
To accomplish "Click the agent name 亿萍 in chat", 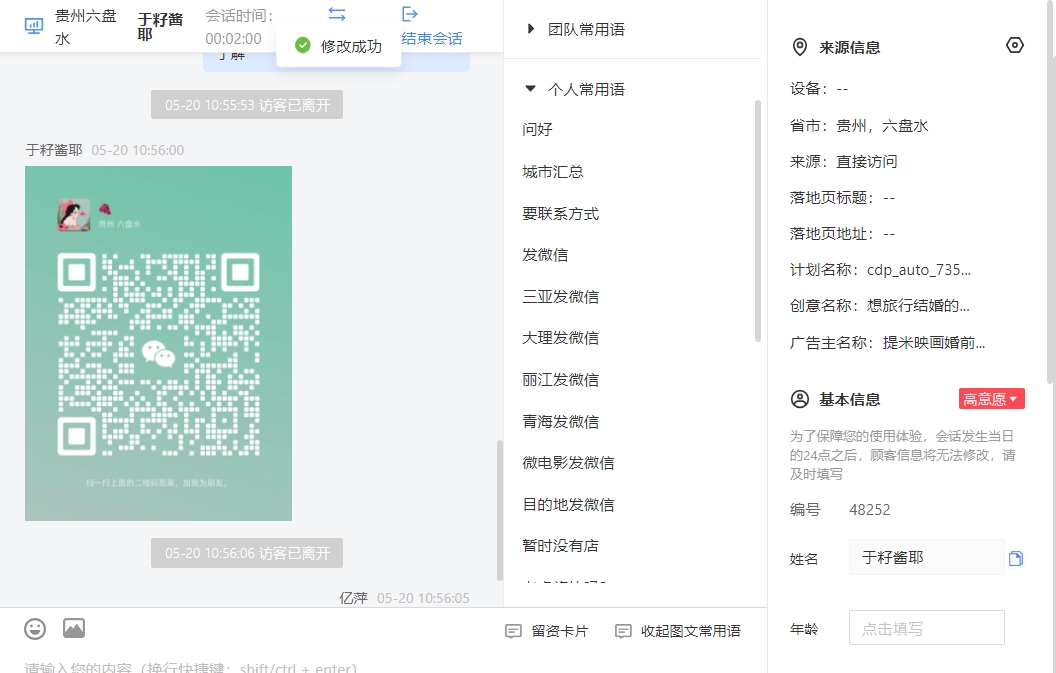I will pos(354,598).
